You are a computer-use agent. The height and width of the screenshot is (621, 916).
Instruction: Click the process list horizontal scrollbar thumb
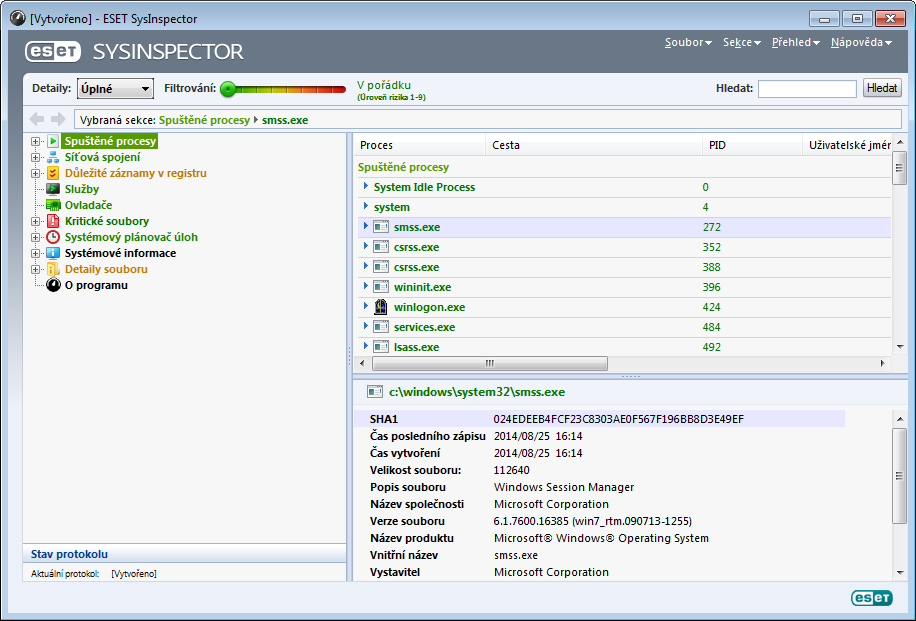pyautogui.click(x=490, y=363)
